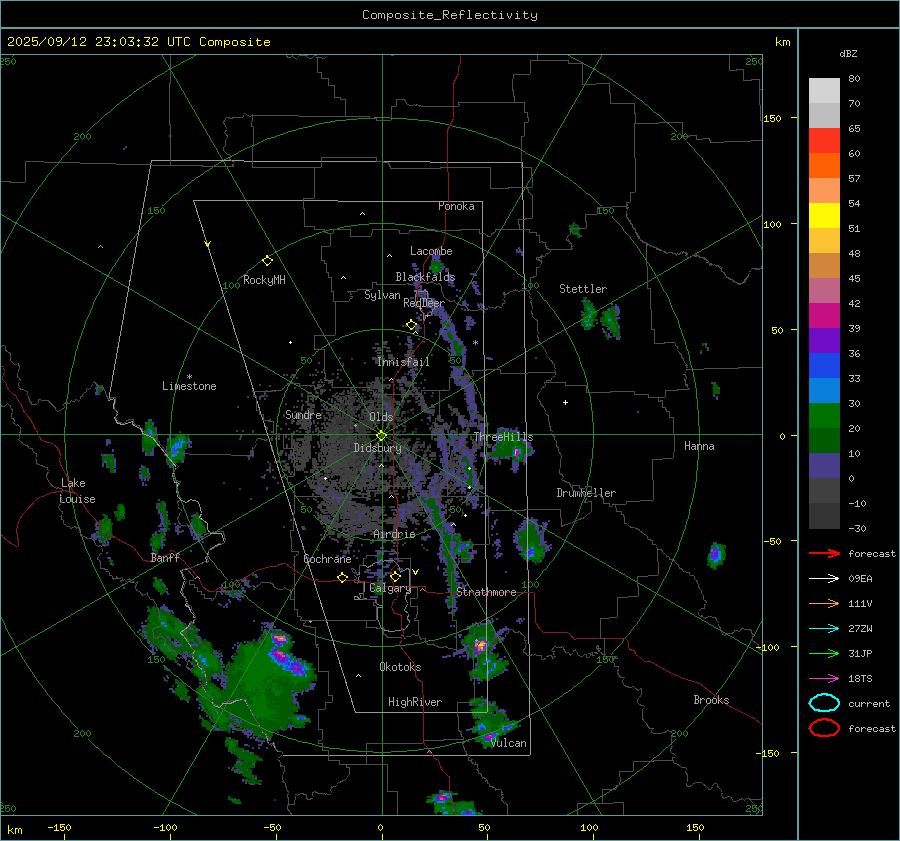Click the Drumheller town label

(x=586, y=493)
